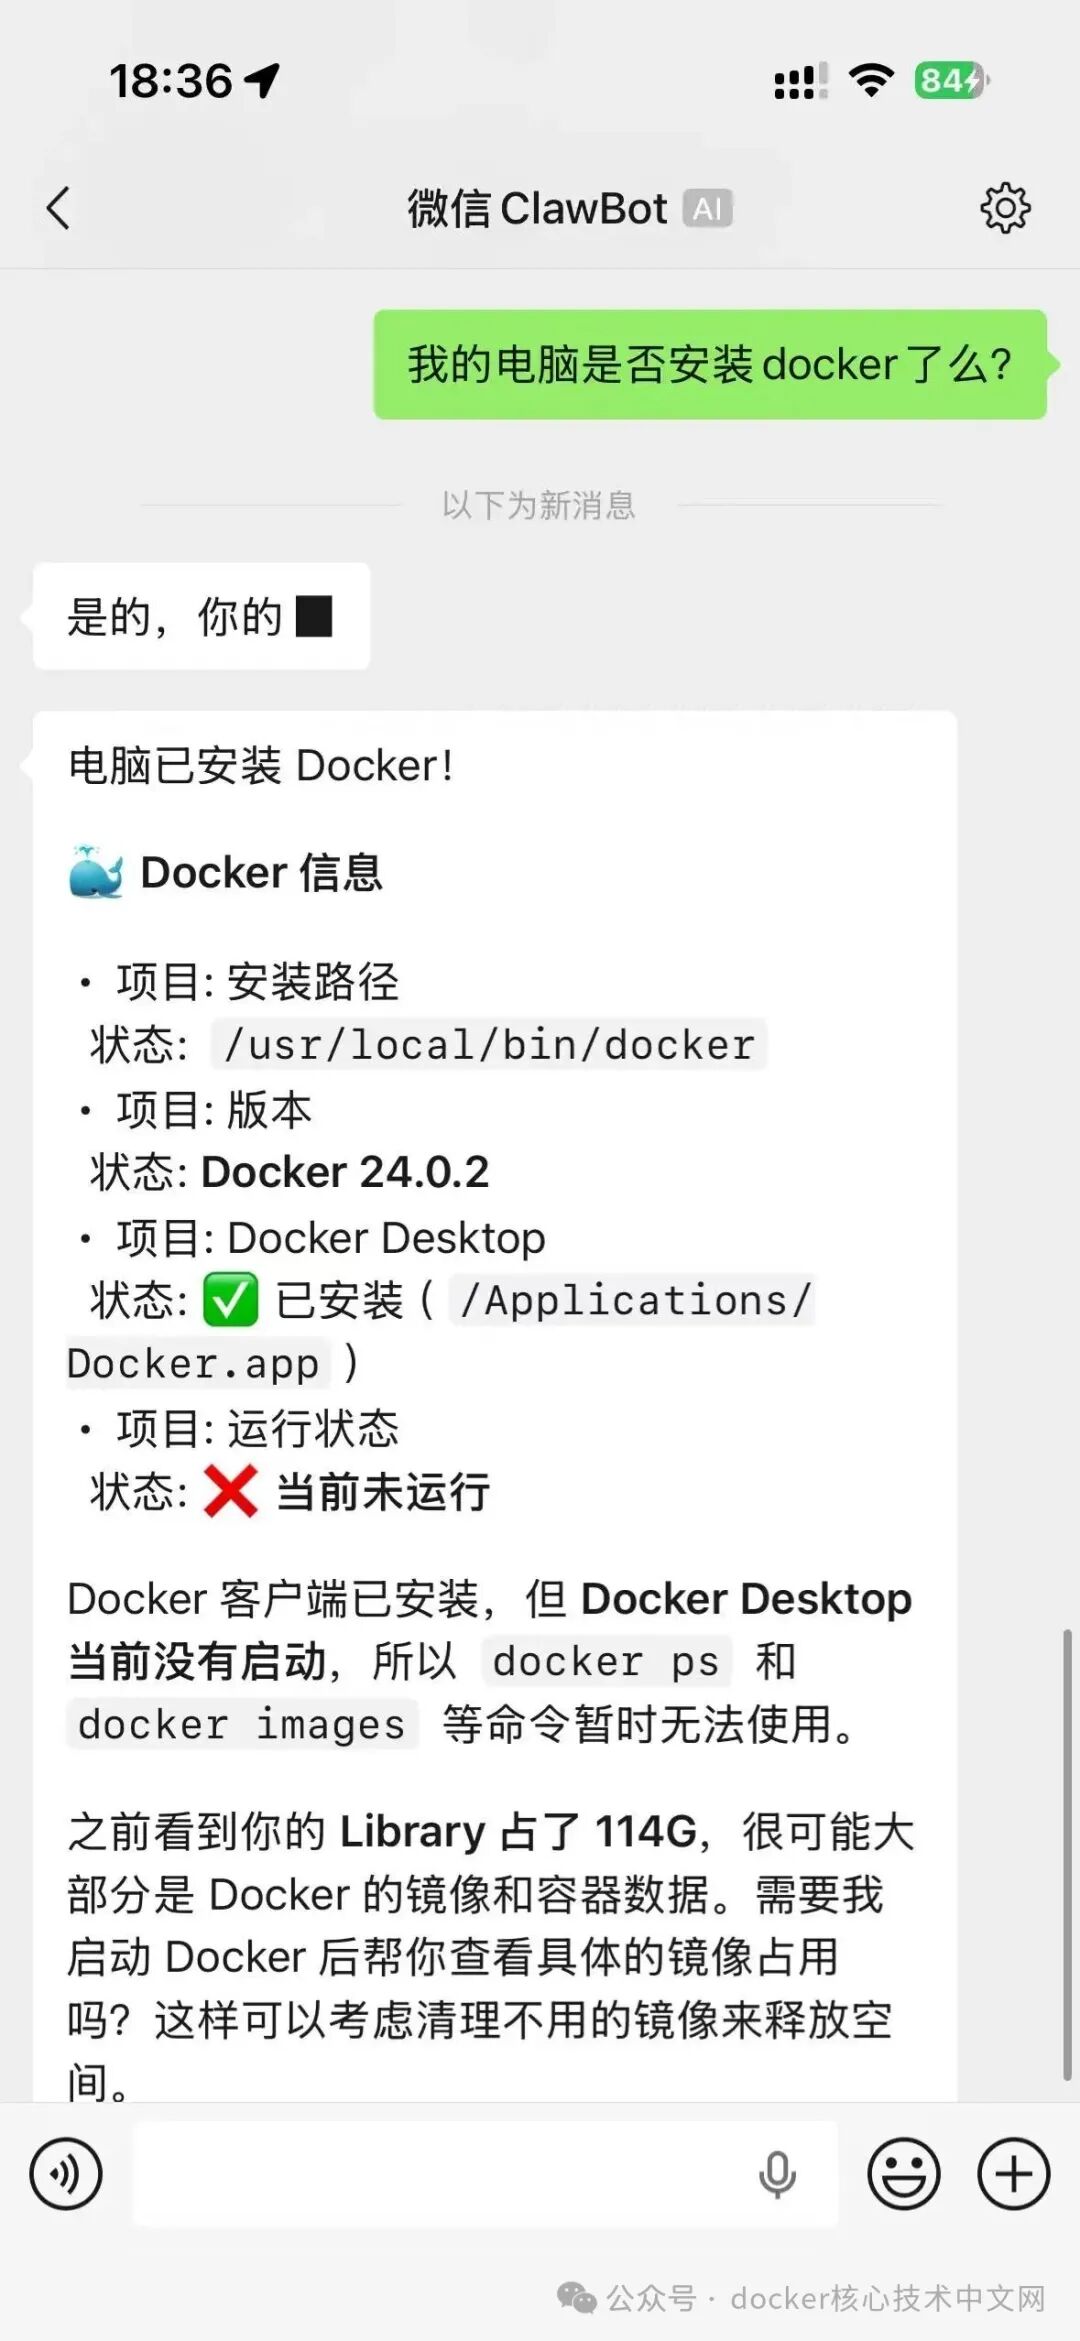Tap the /Applications/ path code snippet
This screenshot has width=1080, height=2341.
tap(633, 1300)
